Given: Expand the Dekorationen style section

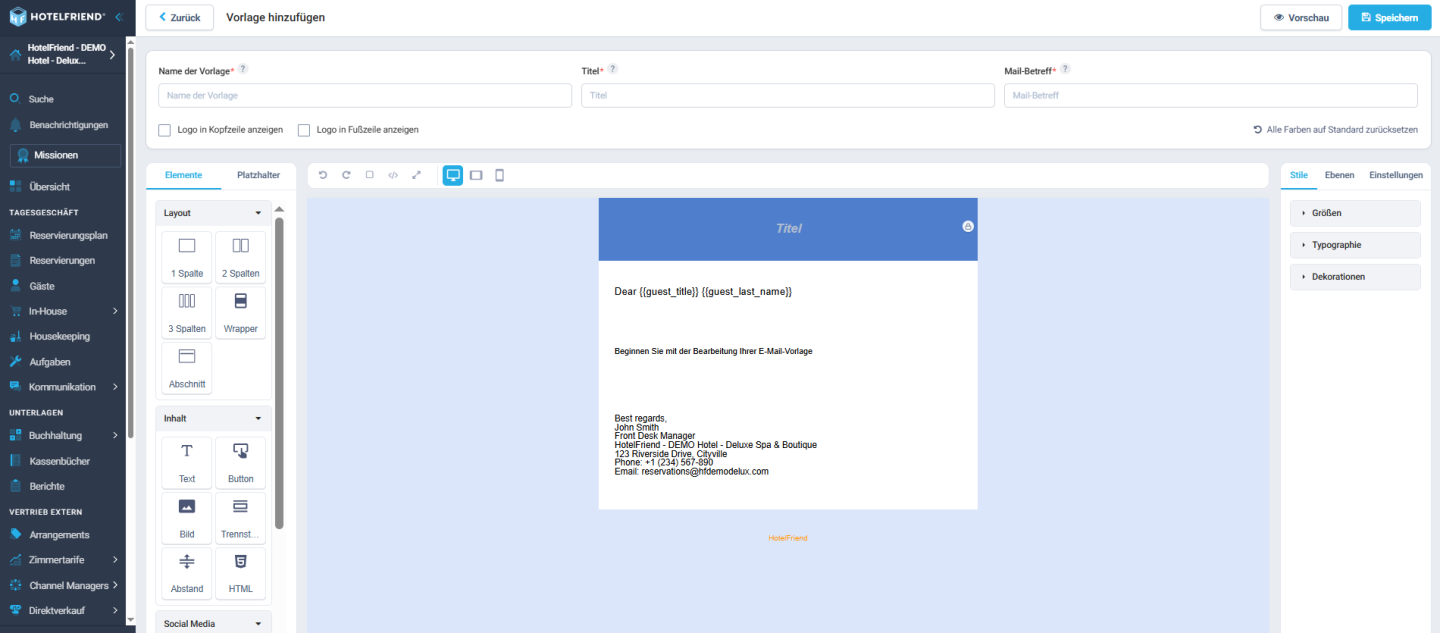Looking at the screenshot, I should pyautogui.click(x=1355, y=277).
